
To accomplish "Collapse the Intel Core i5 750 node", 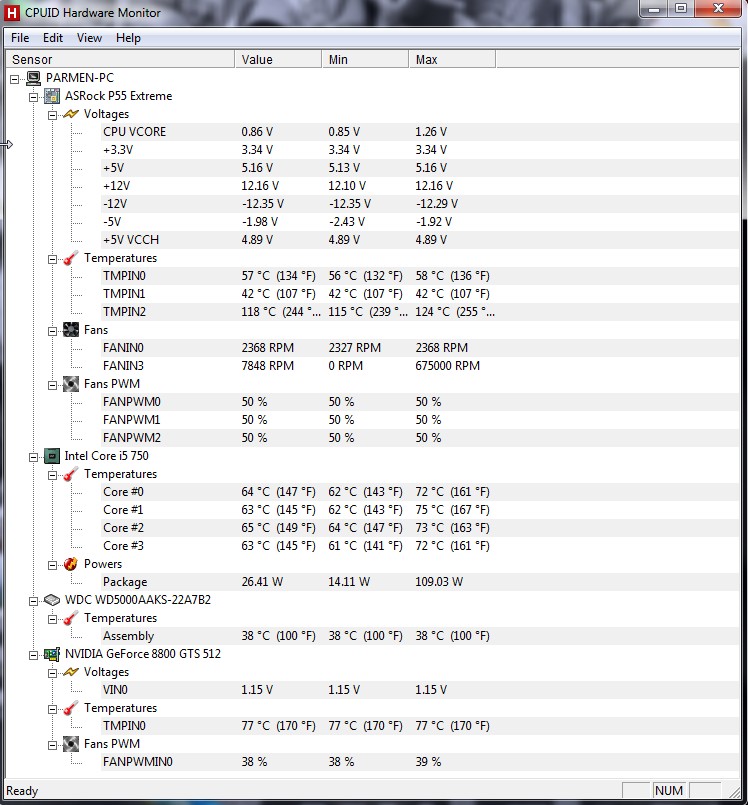I will click(x=33, y=457).
